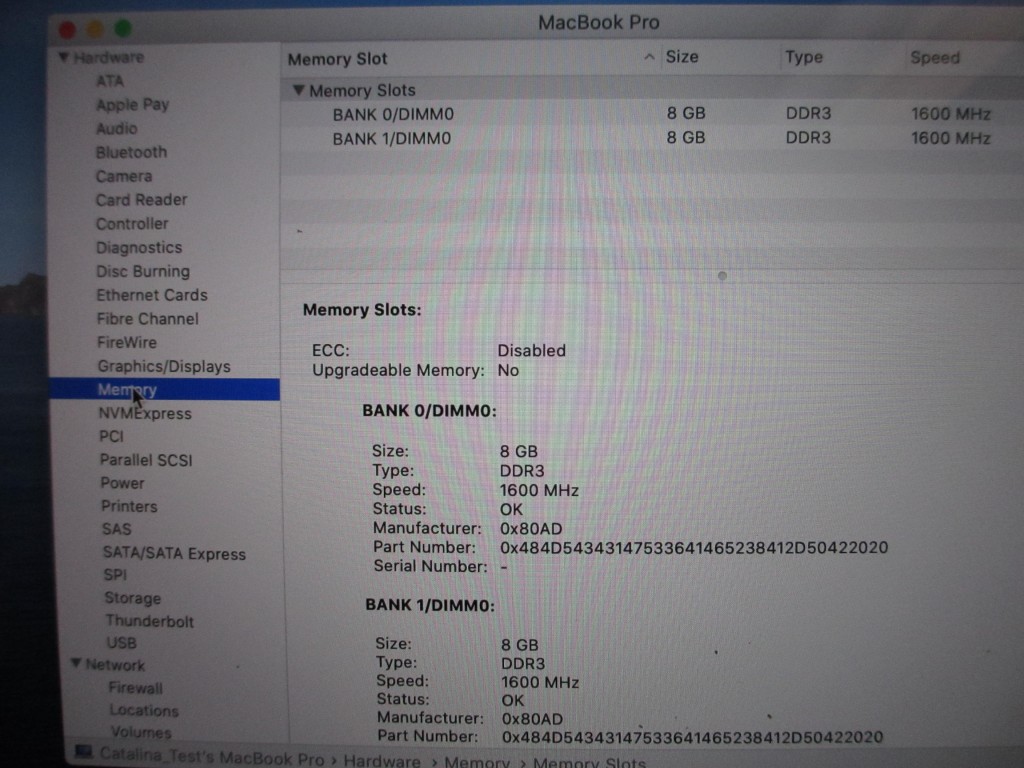Select the BANK 0/DIMM0 table row

pyautogui.click(x=652, y=114)
